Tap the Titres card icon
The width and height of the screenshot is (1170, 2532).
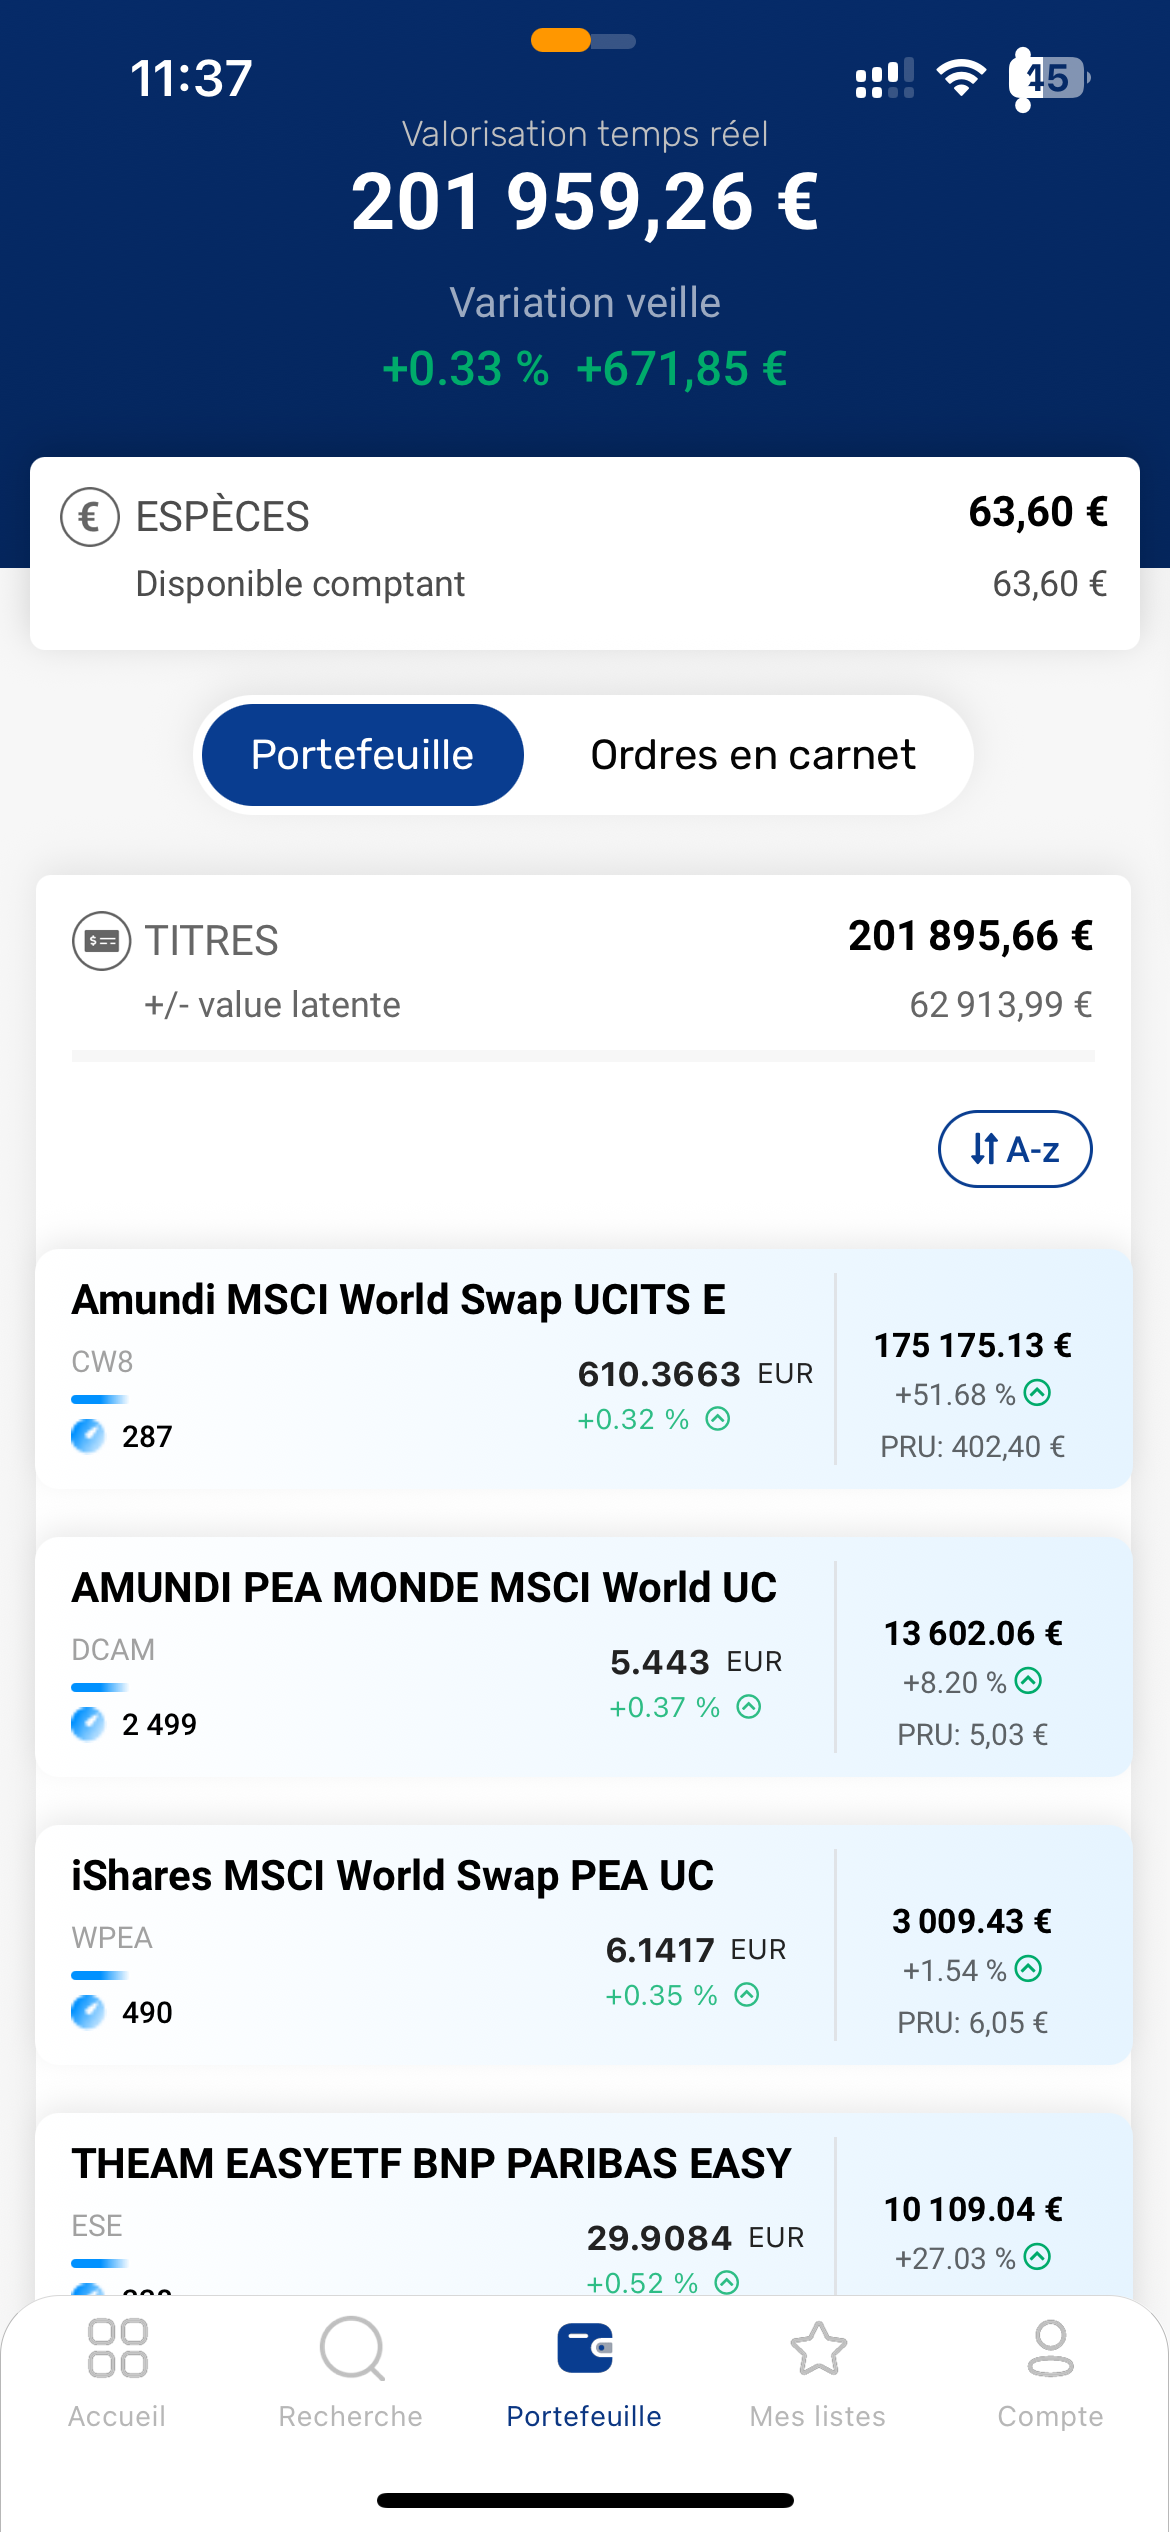102,941
